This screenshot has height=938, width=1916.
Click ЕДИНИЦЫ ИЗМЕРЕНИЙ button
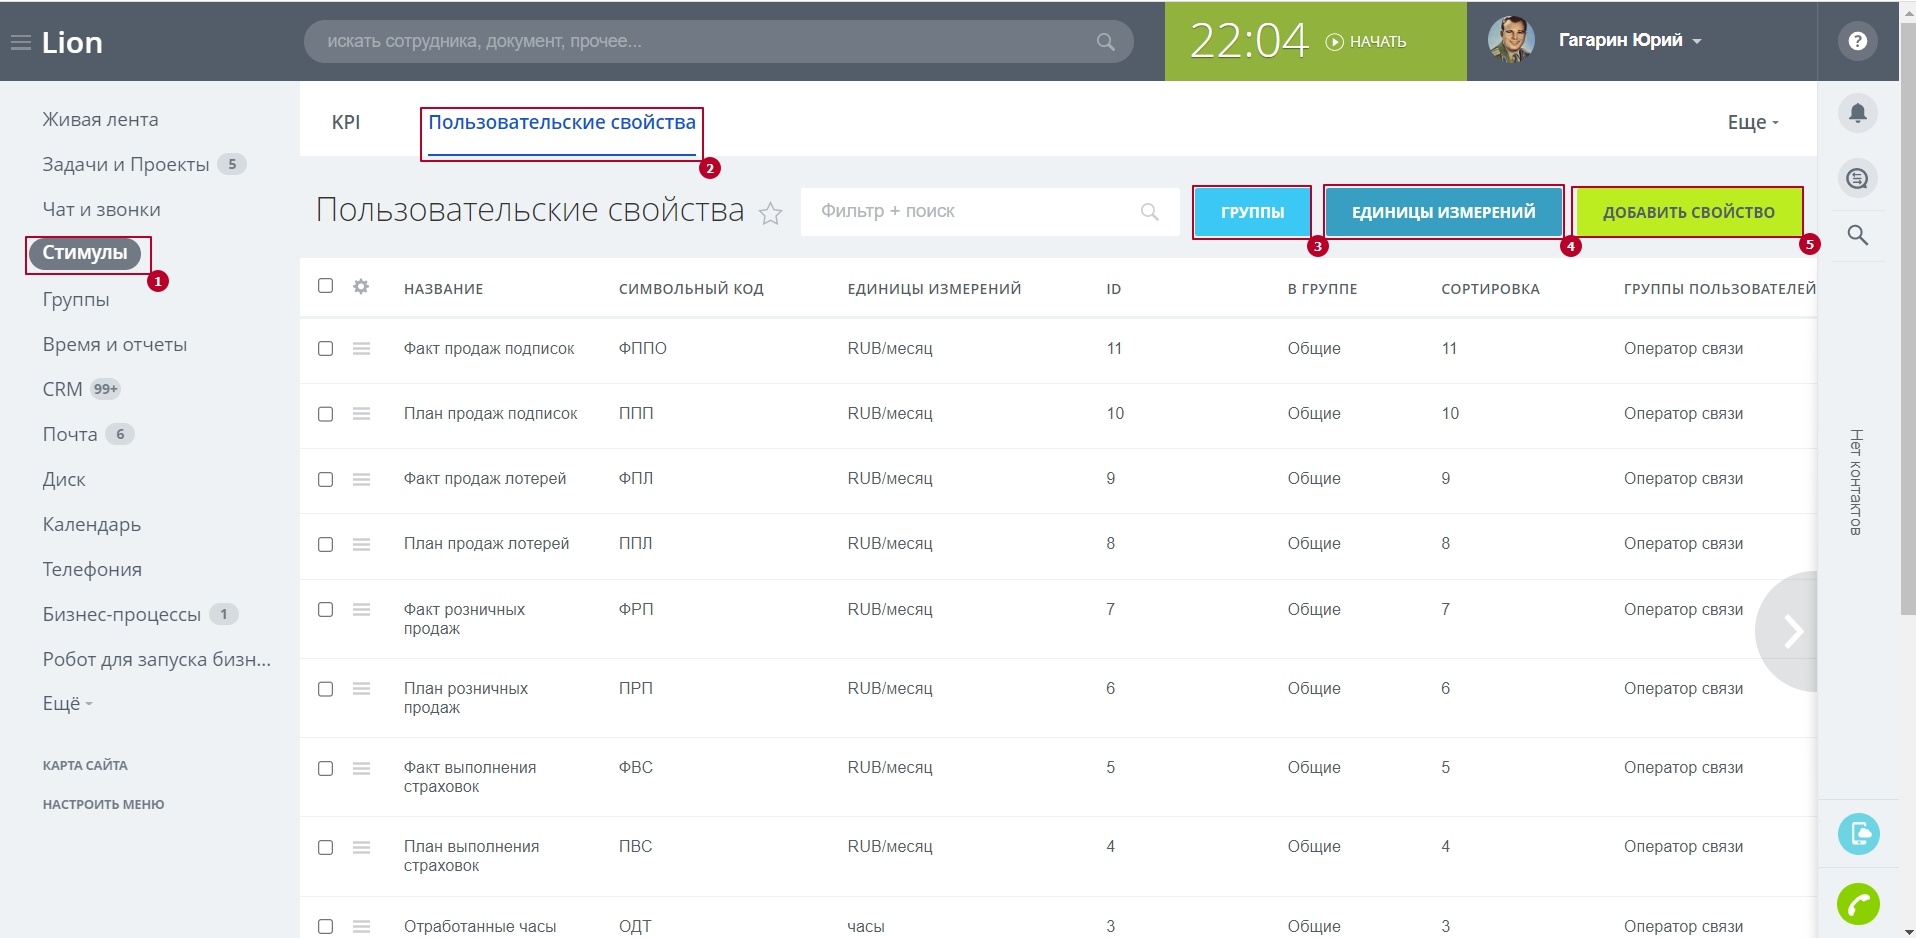[x=1443, y=212]
